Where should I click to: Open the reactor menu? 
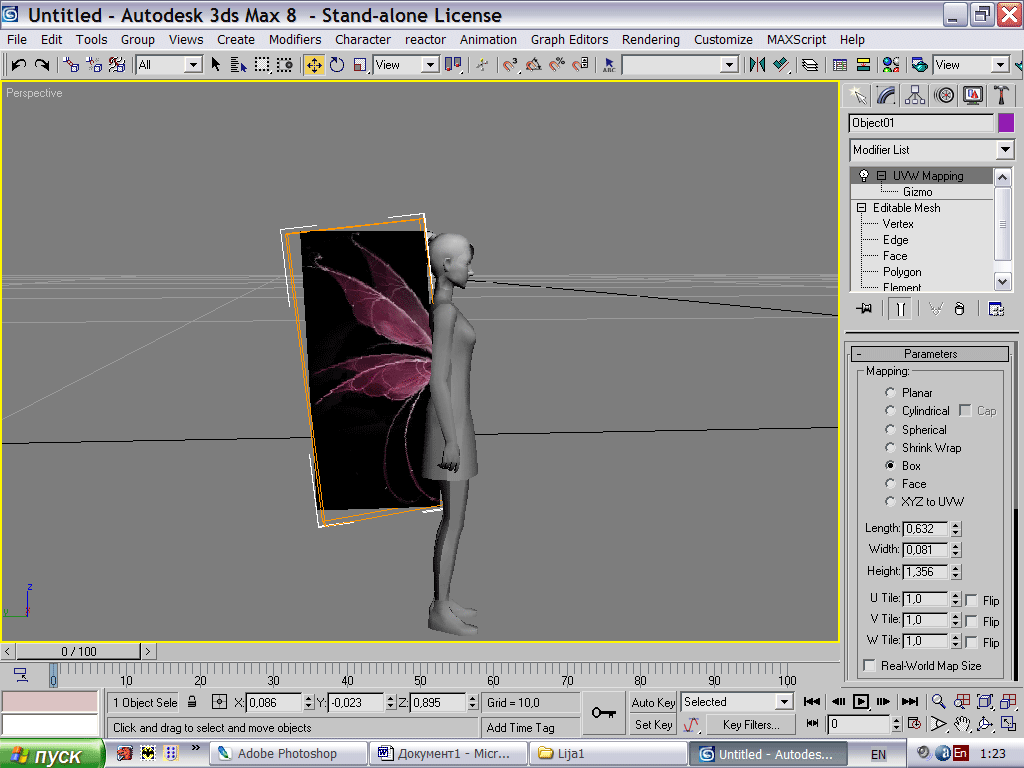[424, 39]
